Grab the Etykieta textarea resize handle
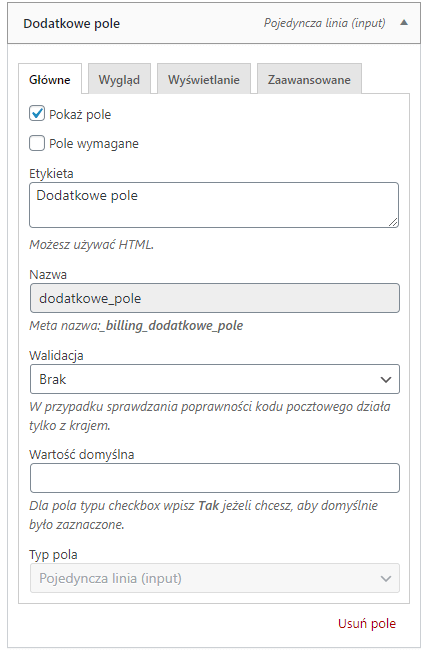Viewport: 429px width, 658px height. pos(393,222)
